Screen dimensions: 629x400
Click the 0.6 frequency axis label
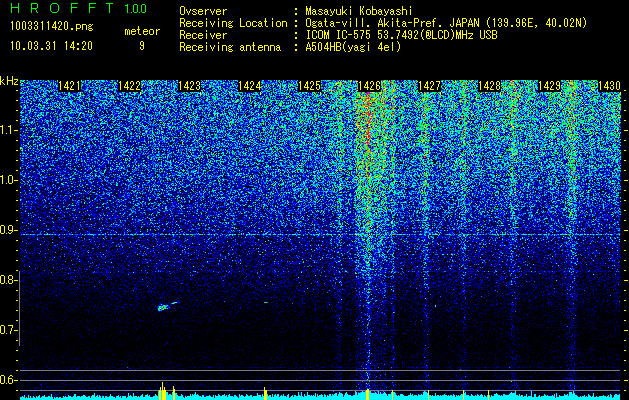(x=8, y=380)
